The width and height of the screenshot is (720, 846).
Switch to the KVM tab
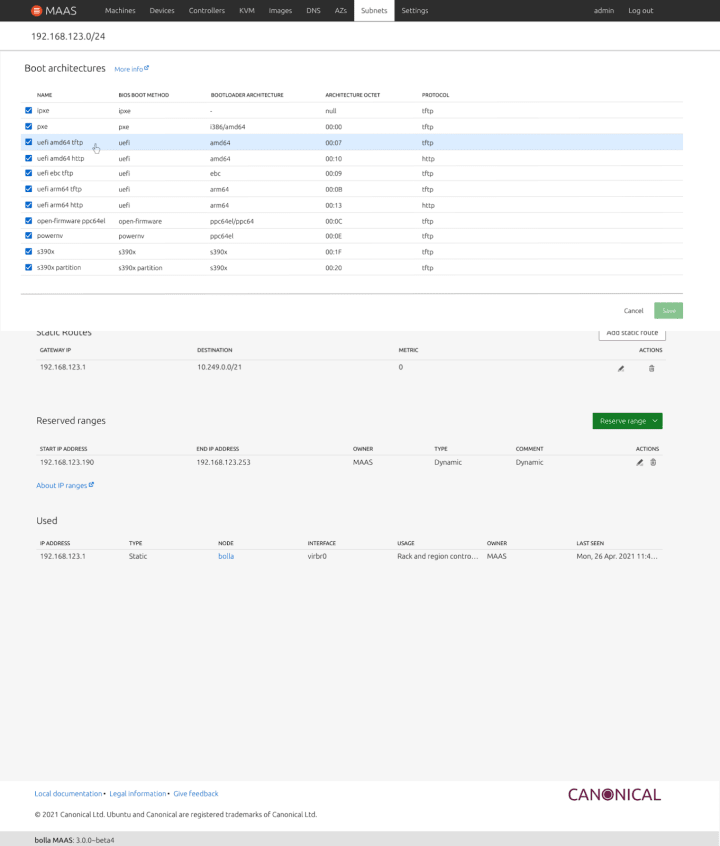pyautogui.click(x=247, y=10)
